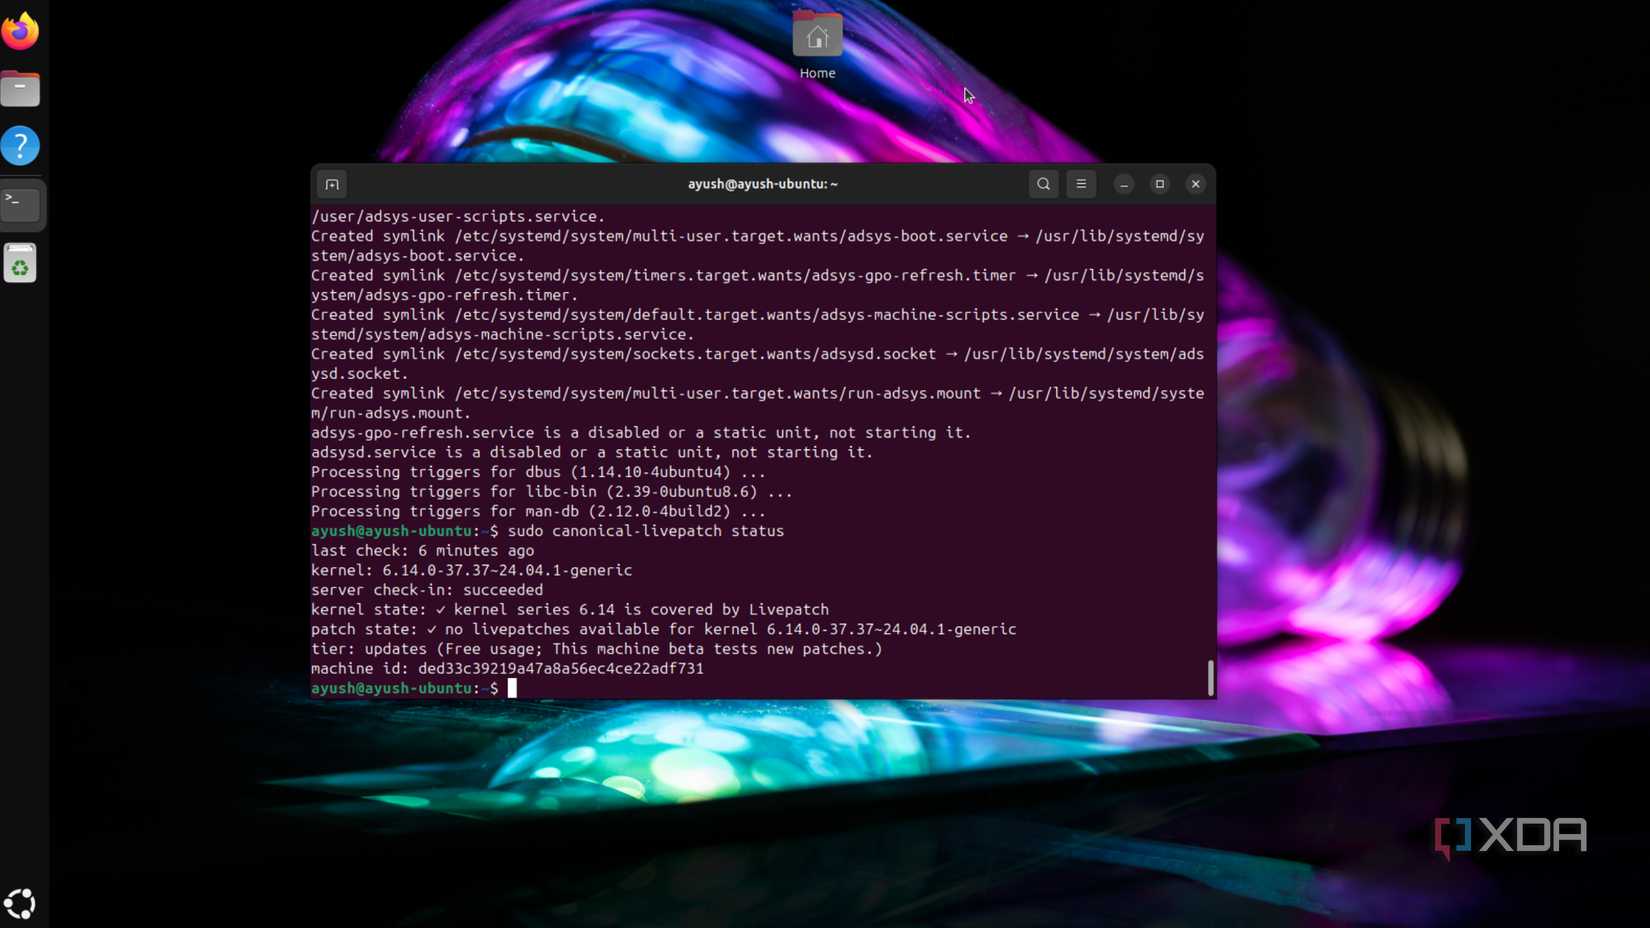This screenshot has width=1650, height=928.
Task: Open the Home folder on the desktop
Action: point(817,36)
